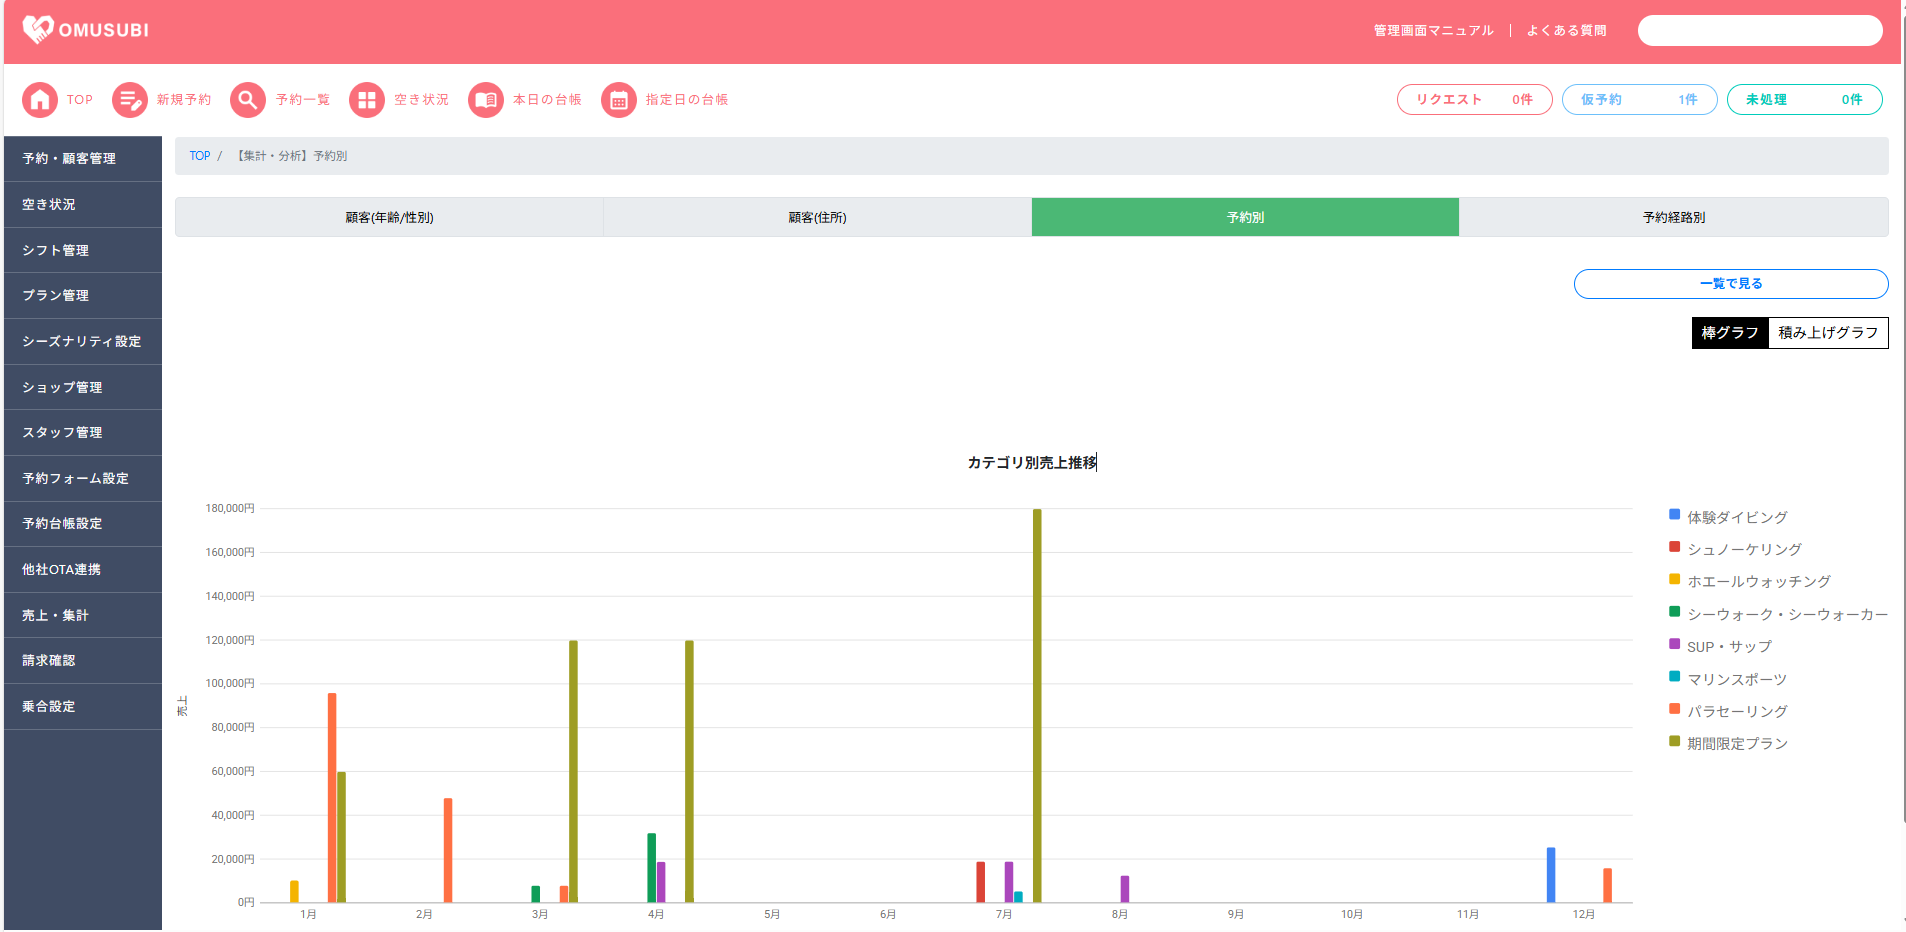This screenshot has height=932, width=1906.
Task: Open 本日の台帳 book icon
Action: pos(486,100)
